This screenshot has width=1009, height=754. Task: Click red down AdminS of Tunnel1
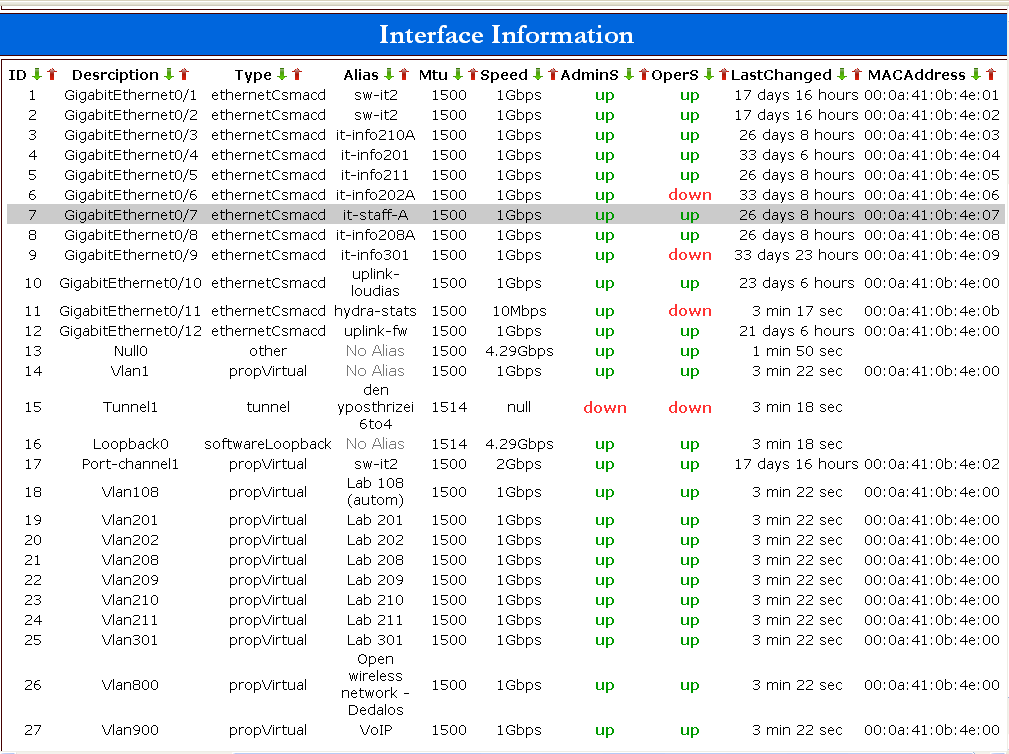click(605, 407)
